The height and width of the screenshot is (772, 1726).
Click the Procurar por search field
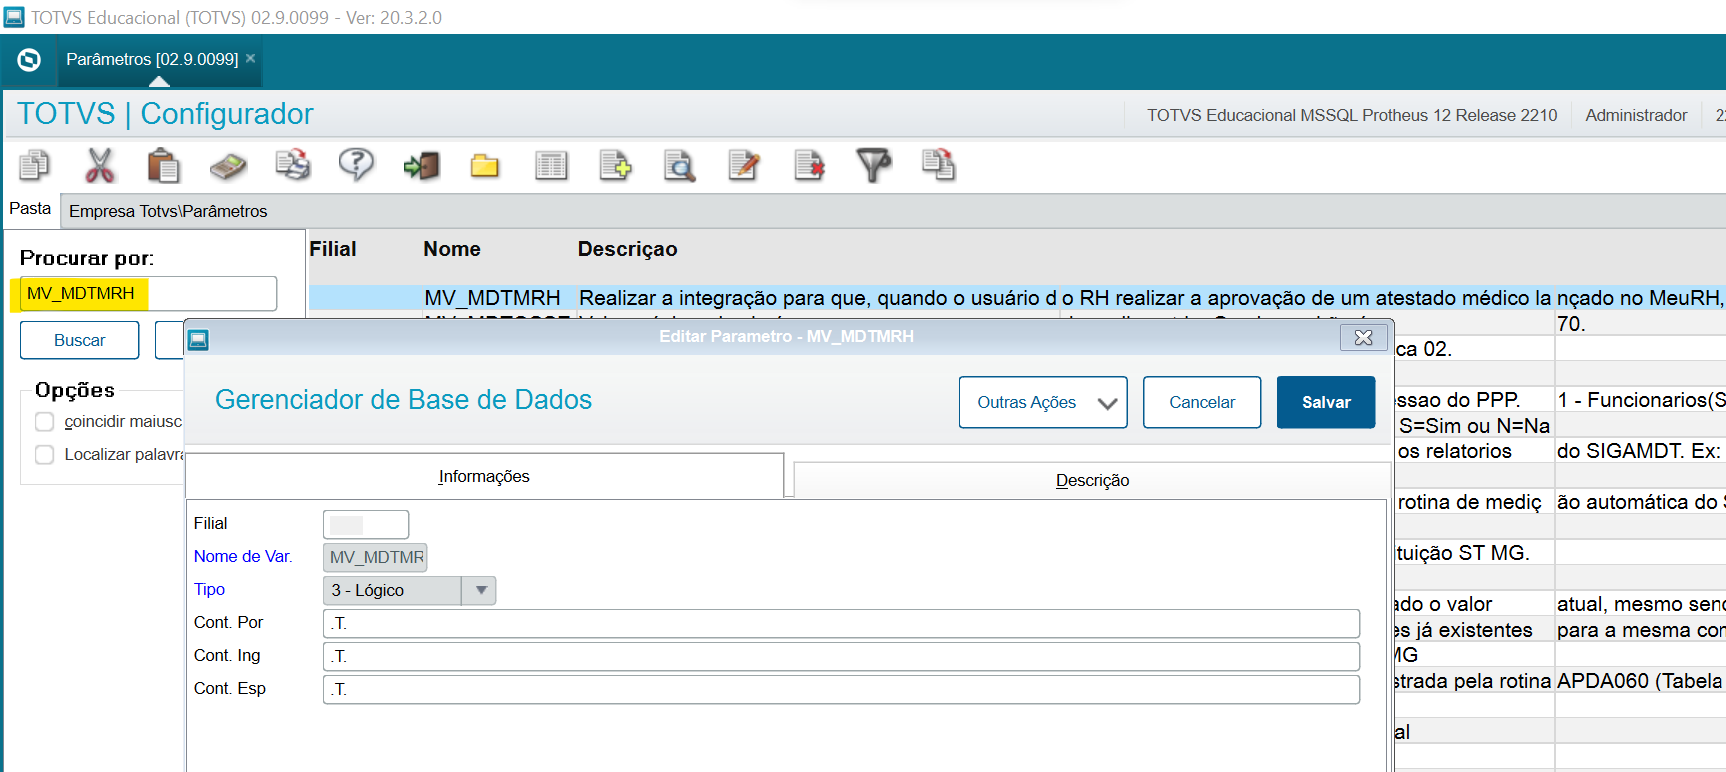[x=148, y=294]
